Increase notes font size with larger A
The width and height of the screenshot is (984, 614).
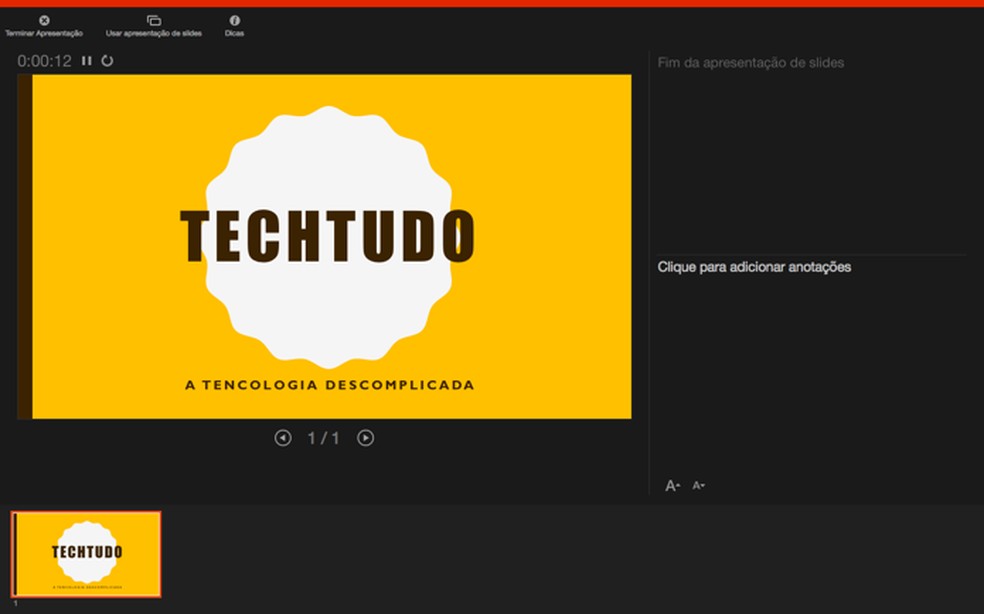[x=672, y=485]
